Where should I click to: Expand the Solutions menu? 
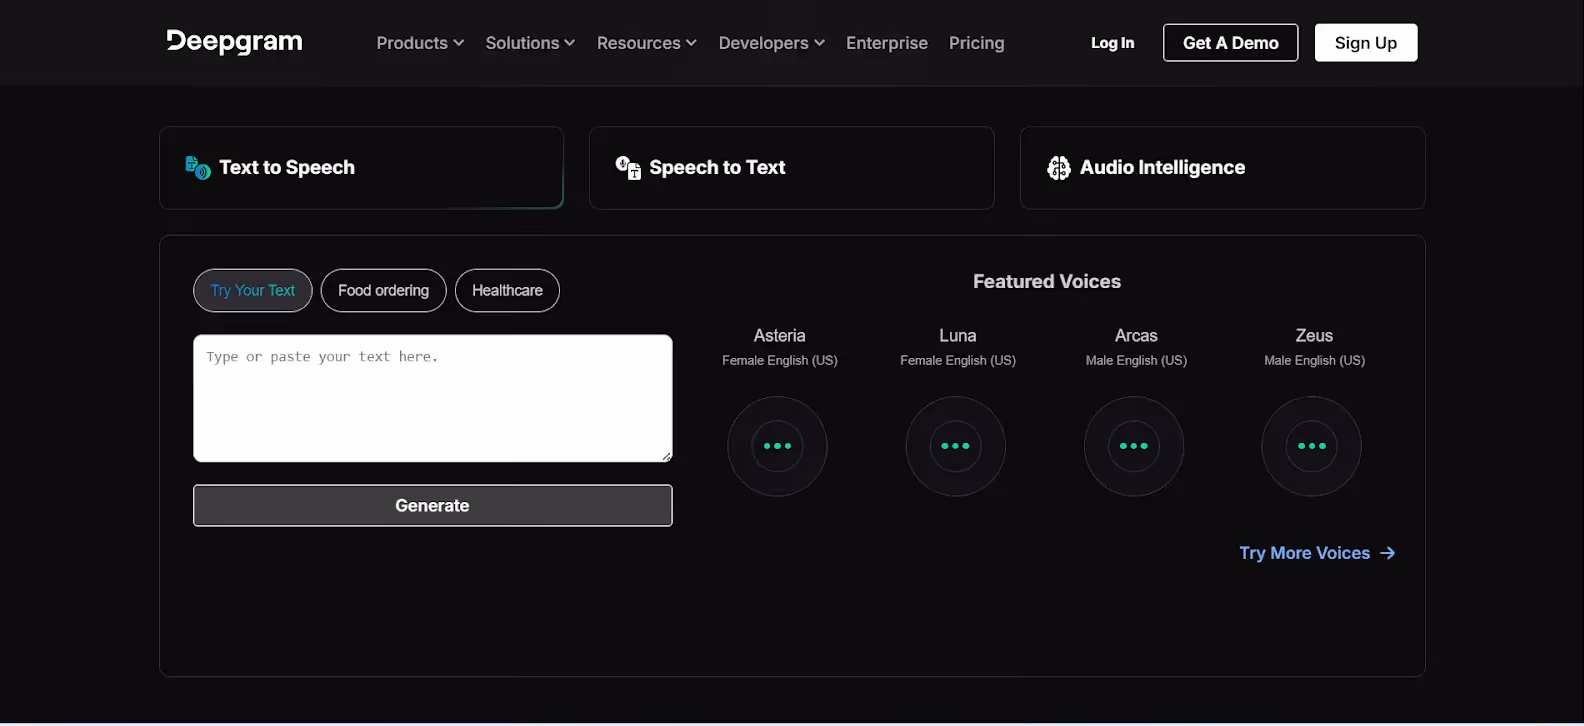[x=530, y=43]
